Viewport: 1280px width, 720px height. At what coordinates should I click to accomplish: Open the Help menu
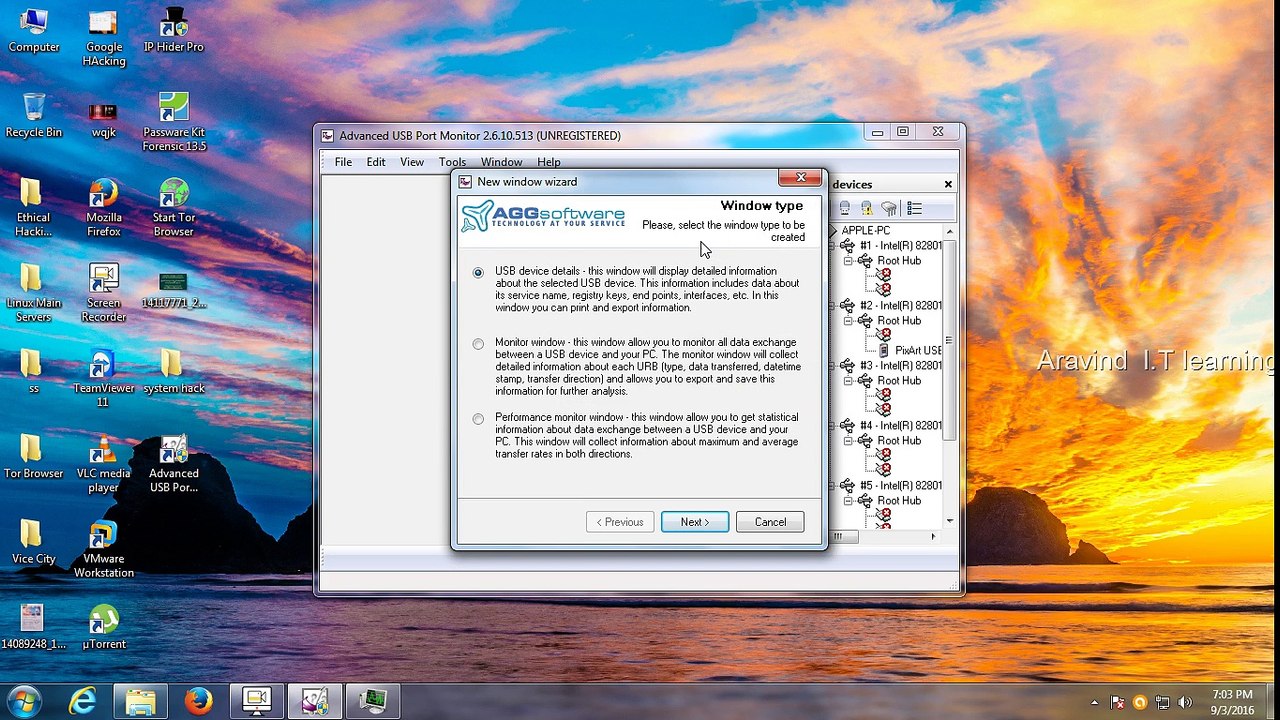click(x=549, y=162)
